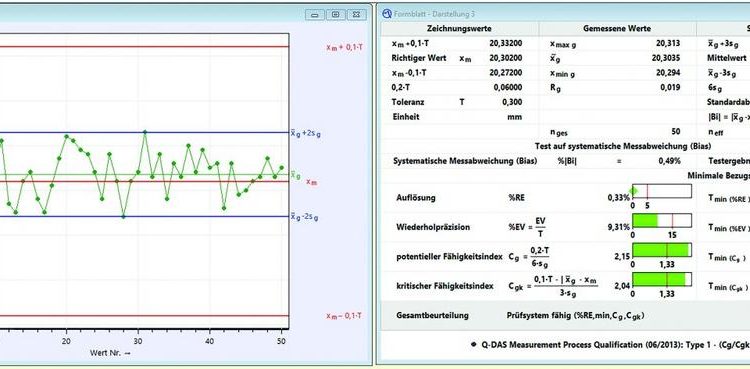Viewport: 750px width, 369px height.
Task: Click the x-axis tick label 20
Action: pos(66,341)
